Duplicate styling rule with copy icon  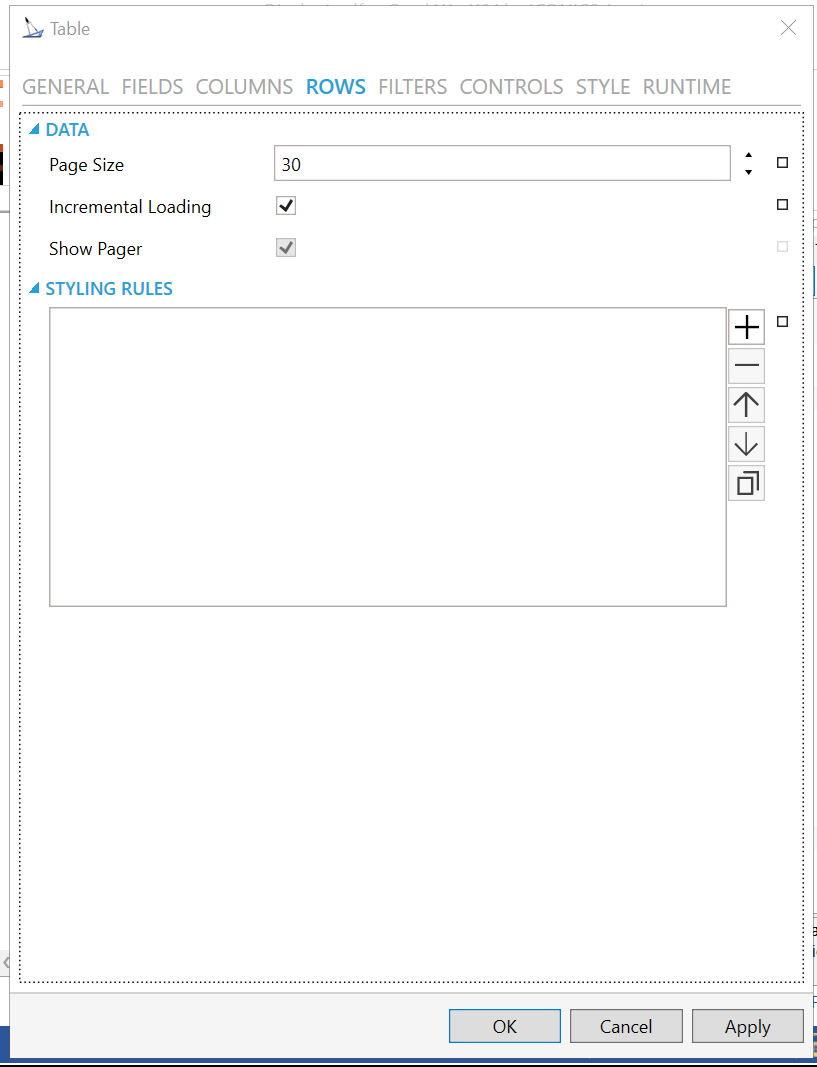click(x=746, y=484)
